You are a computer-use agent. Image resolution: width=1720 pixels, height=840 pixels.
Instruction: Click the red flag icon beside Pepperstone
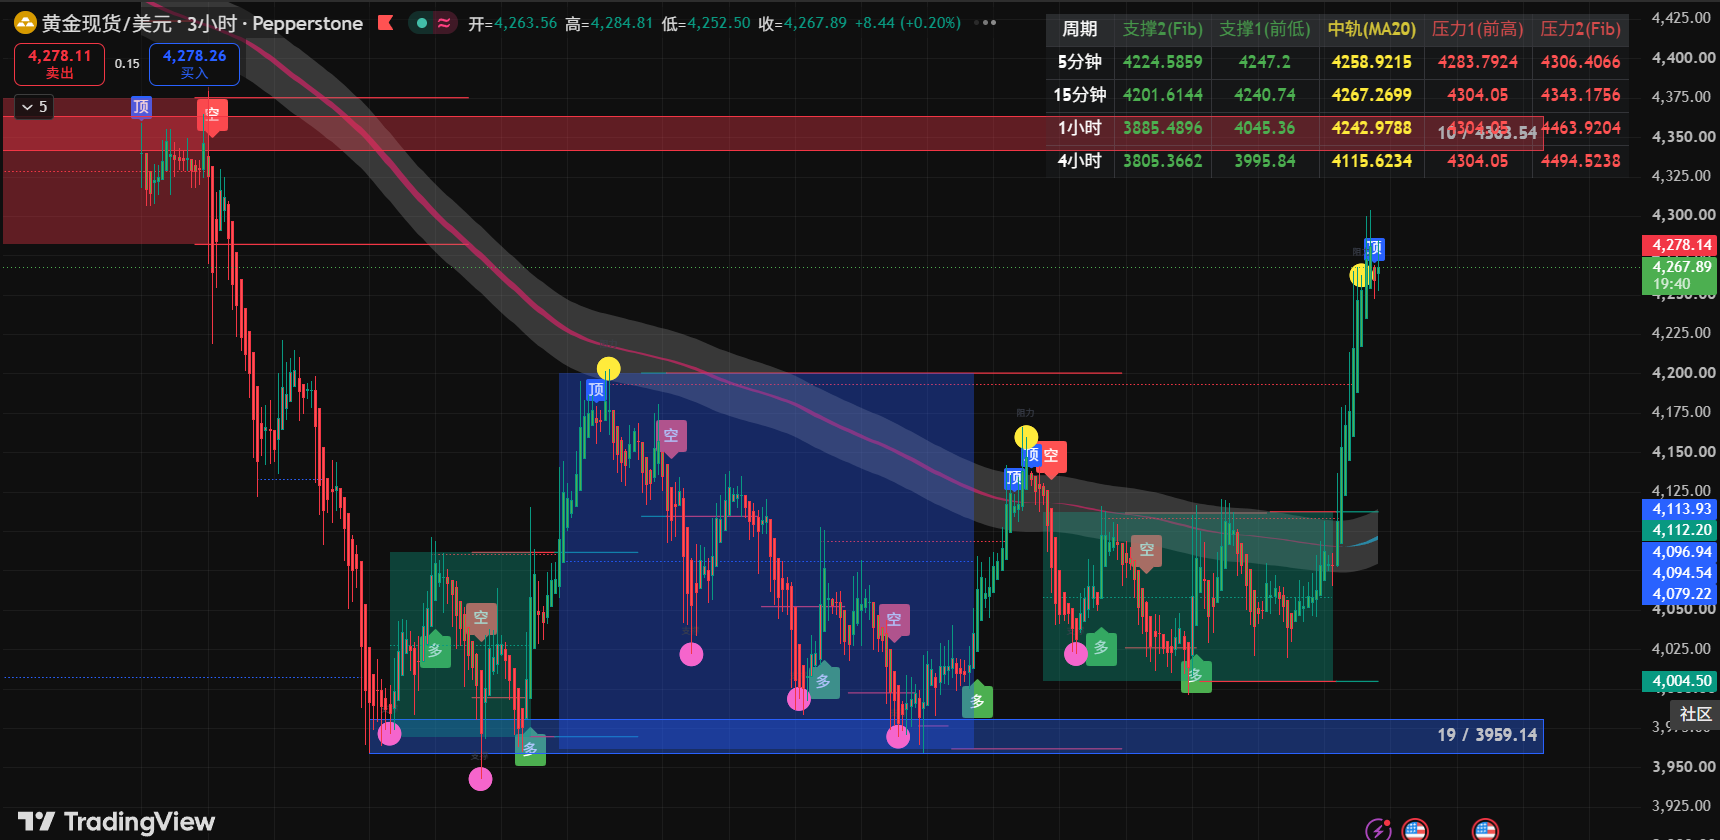pyautogui.click(x=385, y=22)
